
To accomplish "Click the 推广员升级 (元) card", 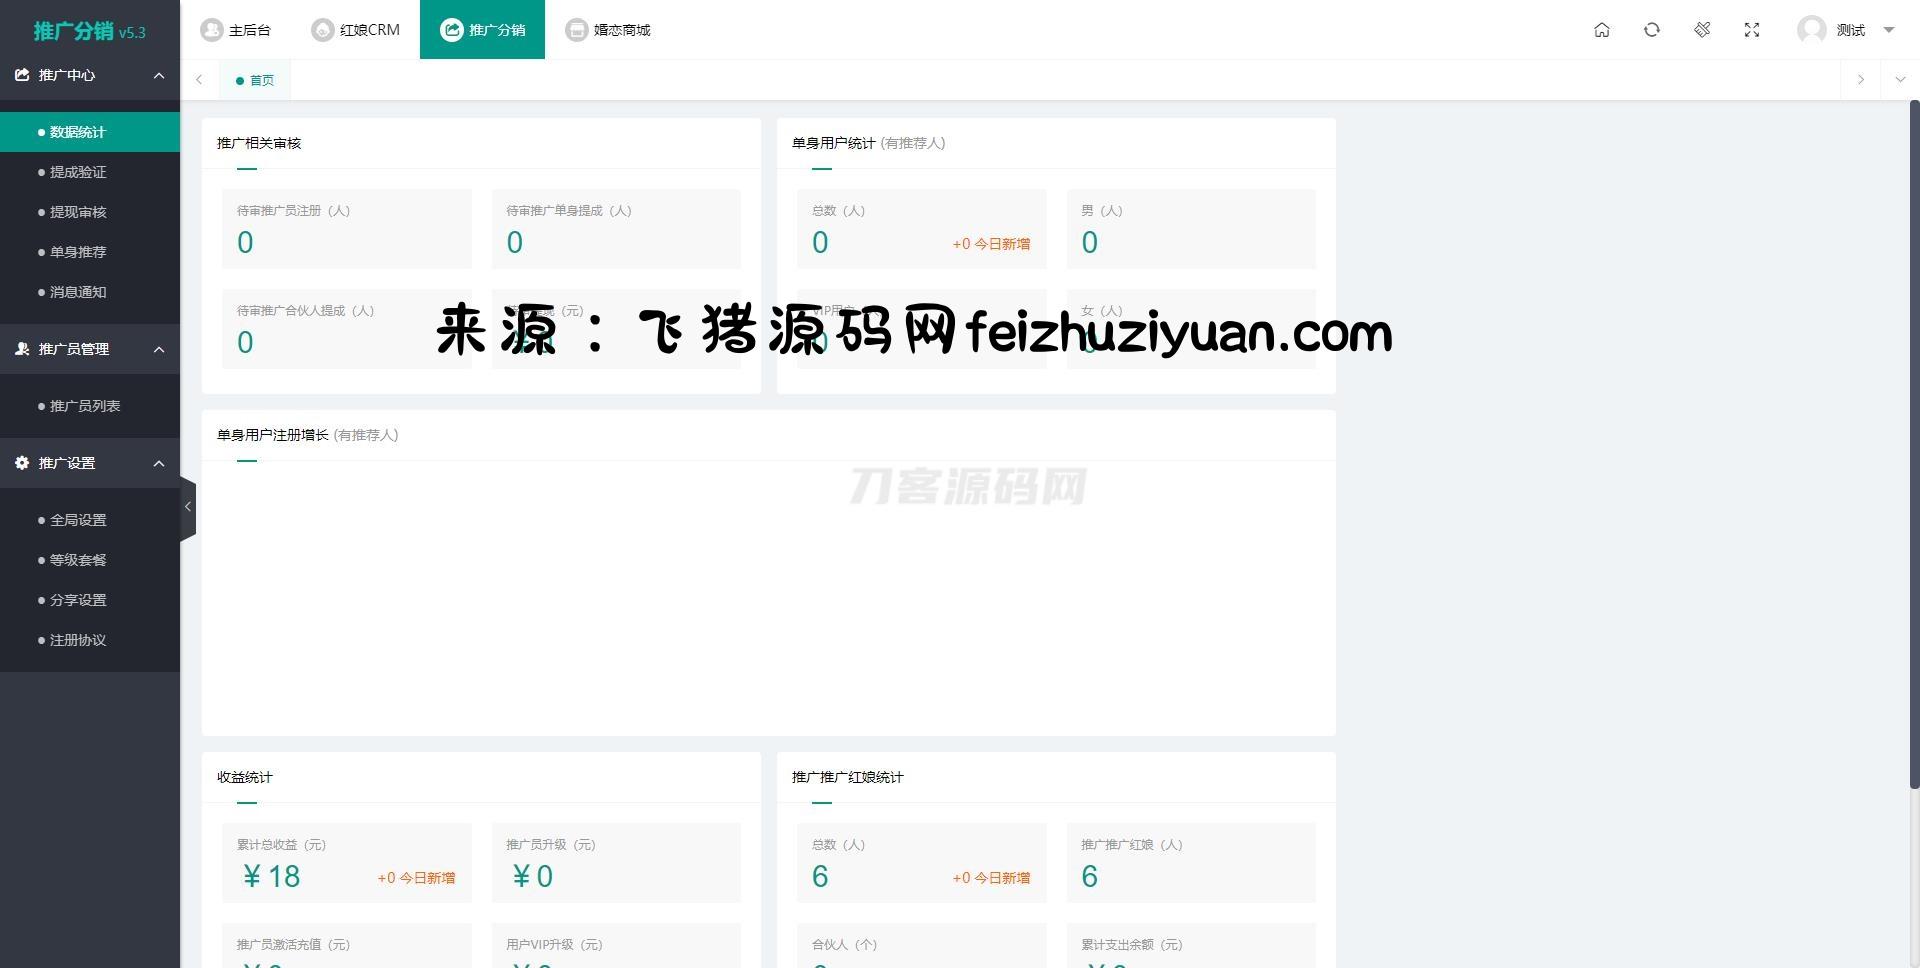I will point(616,863).
